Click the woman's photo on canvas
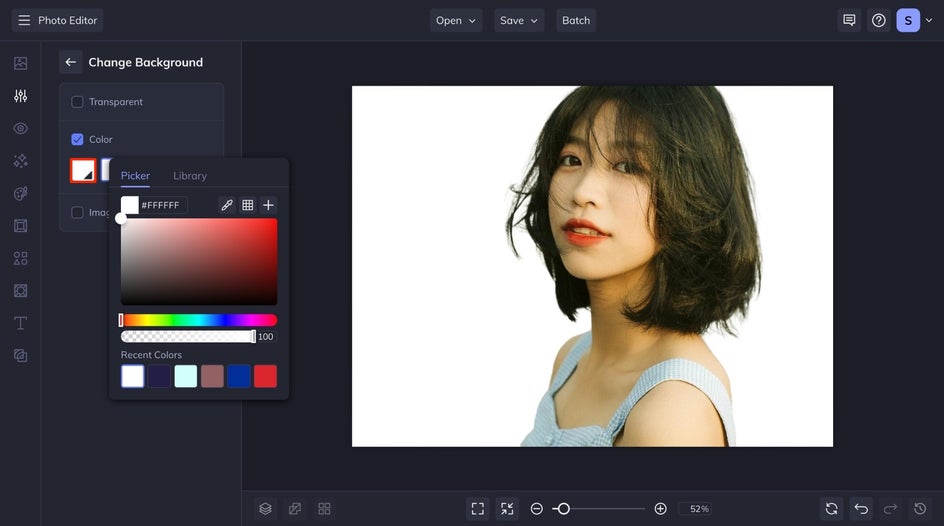944x526 pixels. click(x=592, y=266)
